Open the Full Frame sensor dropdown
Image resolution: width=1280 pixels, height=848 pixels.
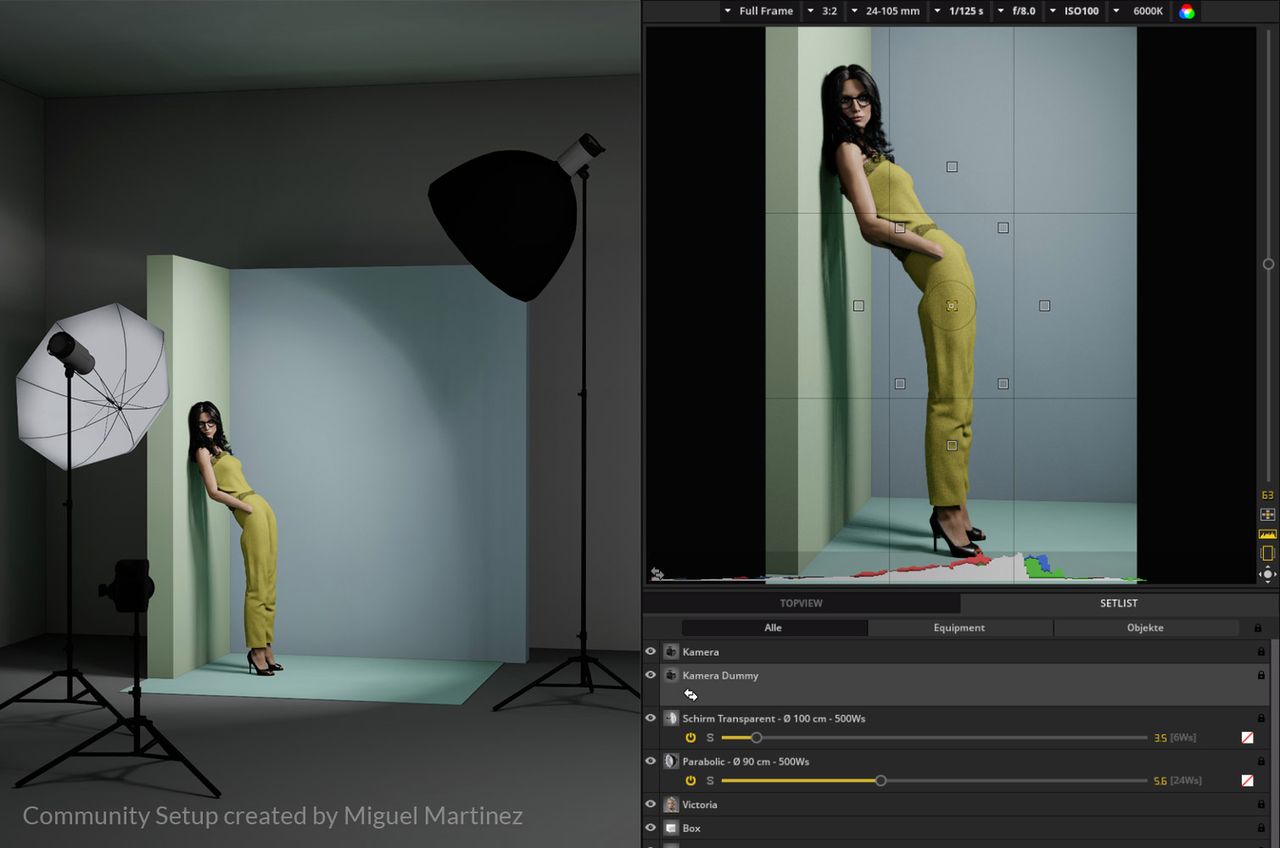tap(759, 11)
